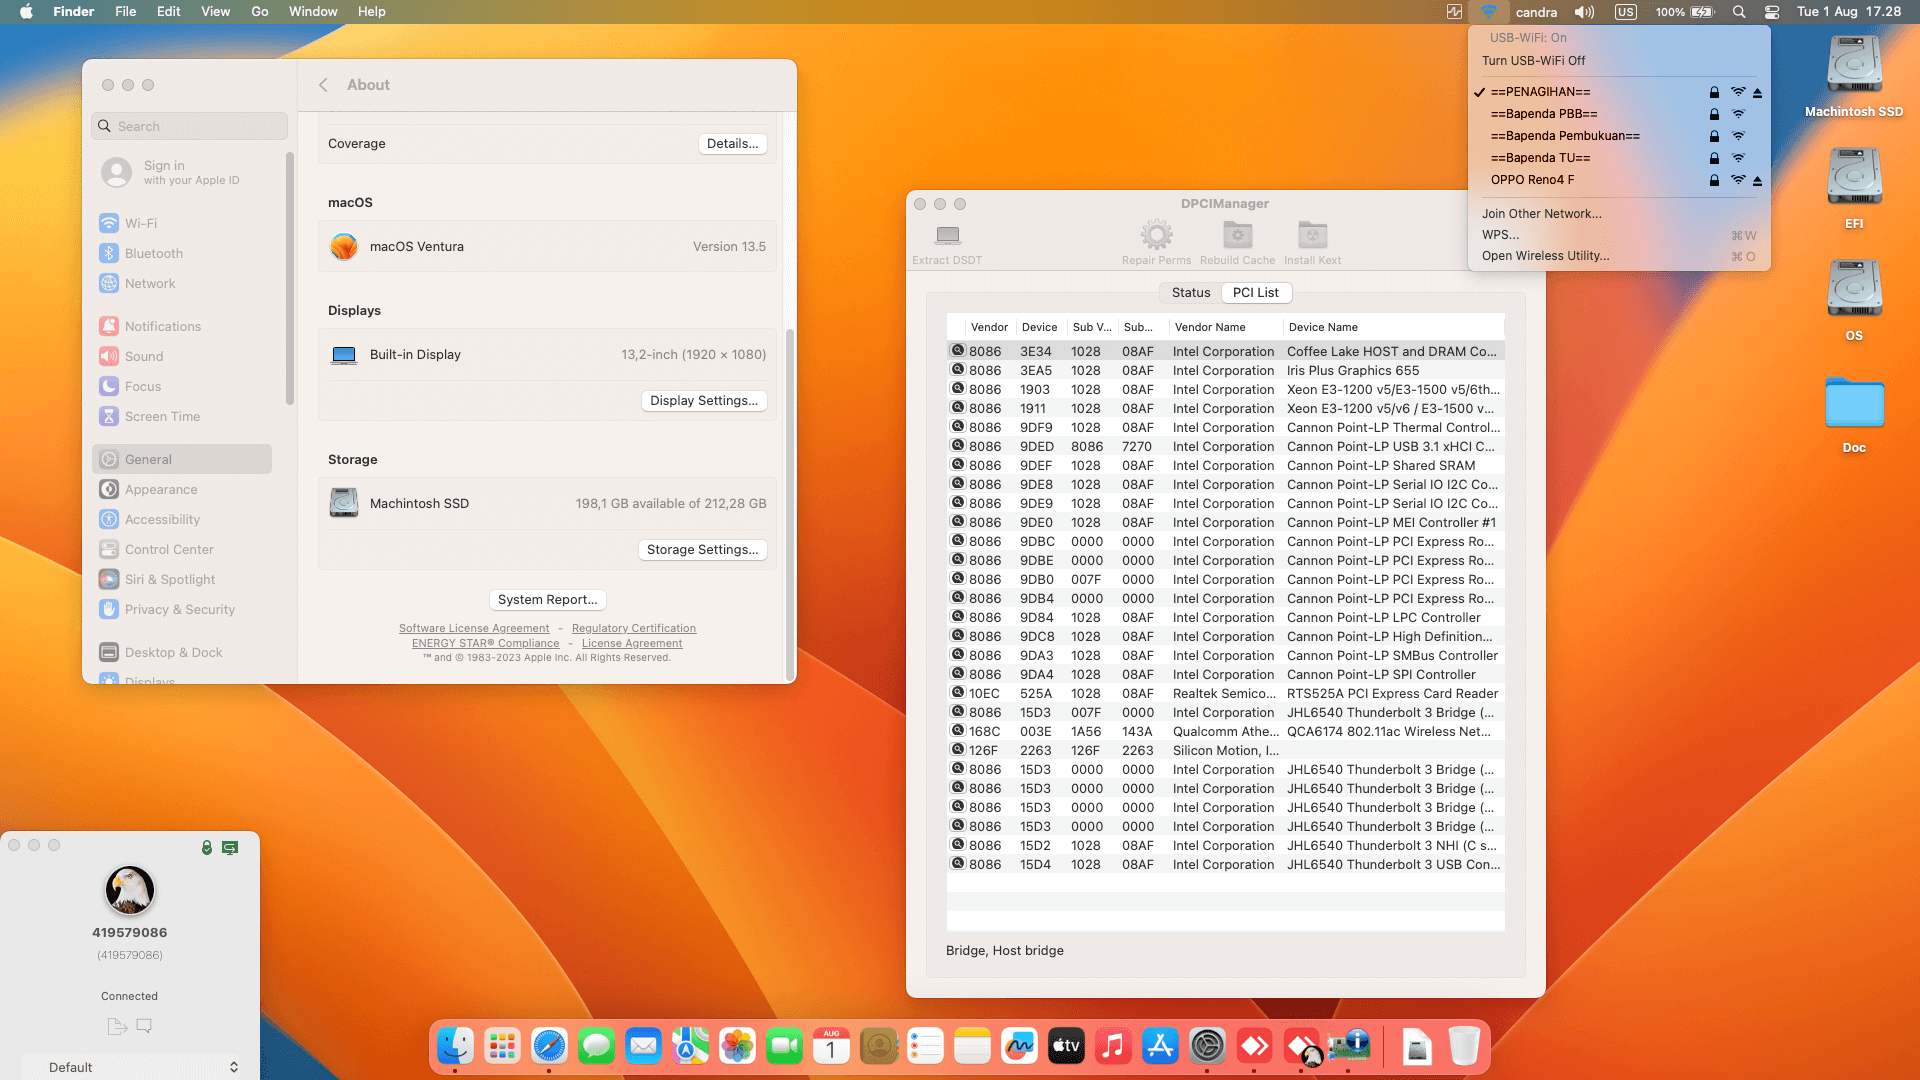Open Spotlight search in menu bar
Image resolution: width=1920 pixels, height=1080 pixels.
pyautogui.click(x=1739, y=12)
